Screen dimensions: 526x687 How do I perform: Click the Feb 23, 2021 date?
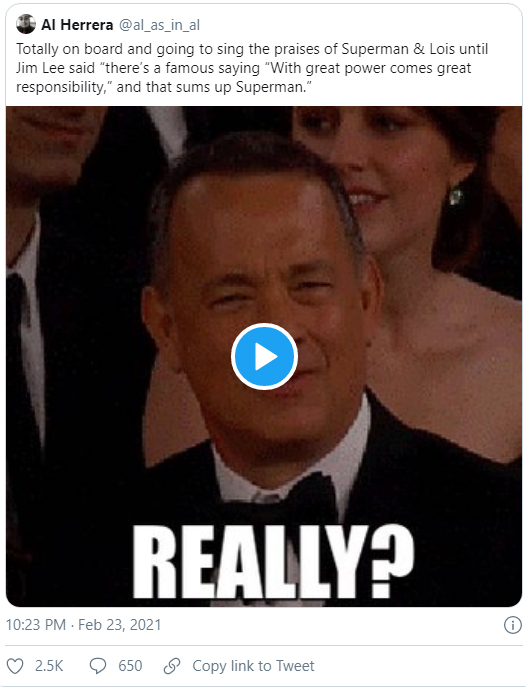[x=120, y=625]
